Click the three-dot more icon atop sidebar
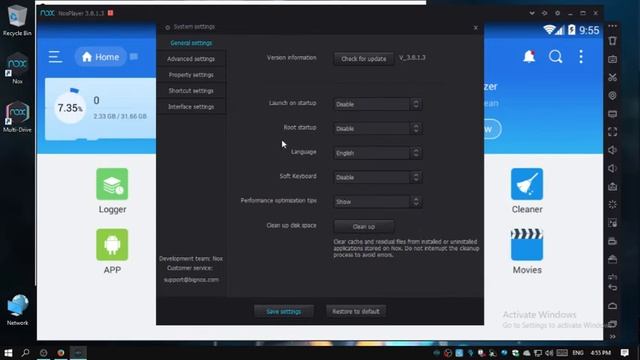Screen dimensions: 640x360 pyautogui.click(x=612, y=26)
